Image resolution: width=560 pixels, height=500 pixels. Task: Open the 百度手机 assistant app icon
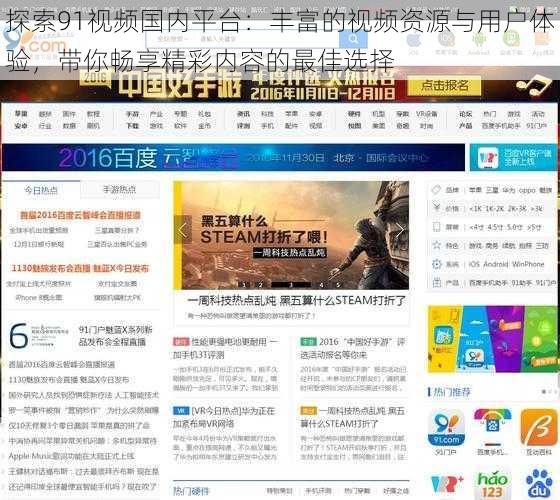click(x=492, y=428)
